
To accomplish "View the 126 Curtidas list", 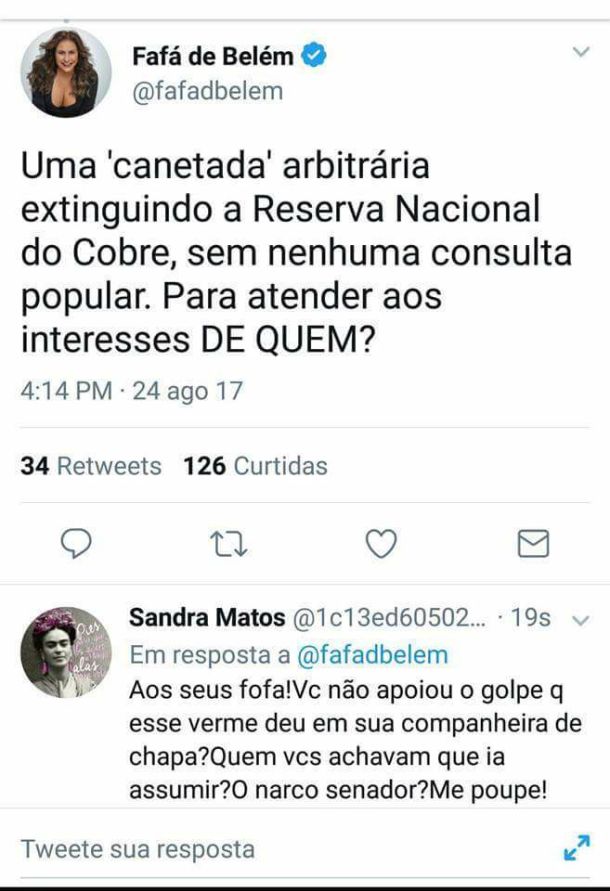I will pyautogui.click(x=252, y=465).
